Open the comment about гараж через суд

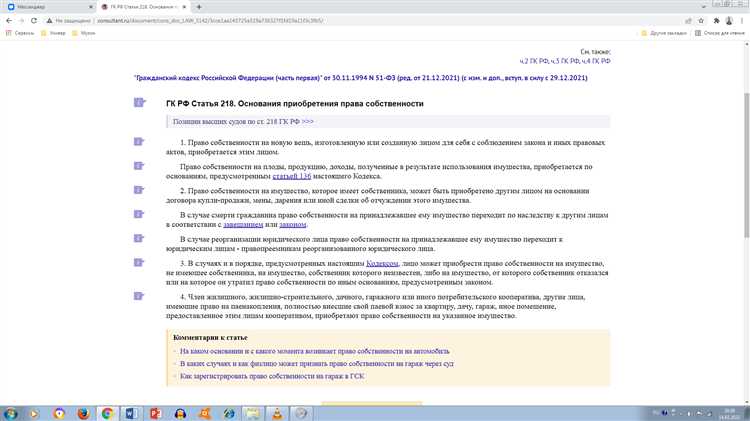click(x=317, y=364)
